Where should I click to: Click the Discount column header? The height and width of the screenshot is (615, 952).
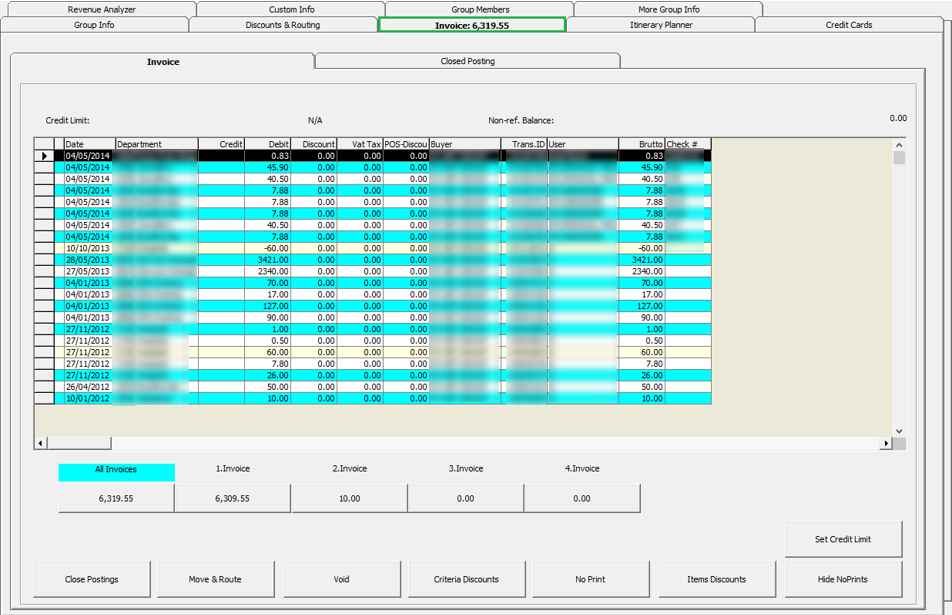(314, 144)
